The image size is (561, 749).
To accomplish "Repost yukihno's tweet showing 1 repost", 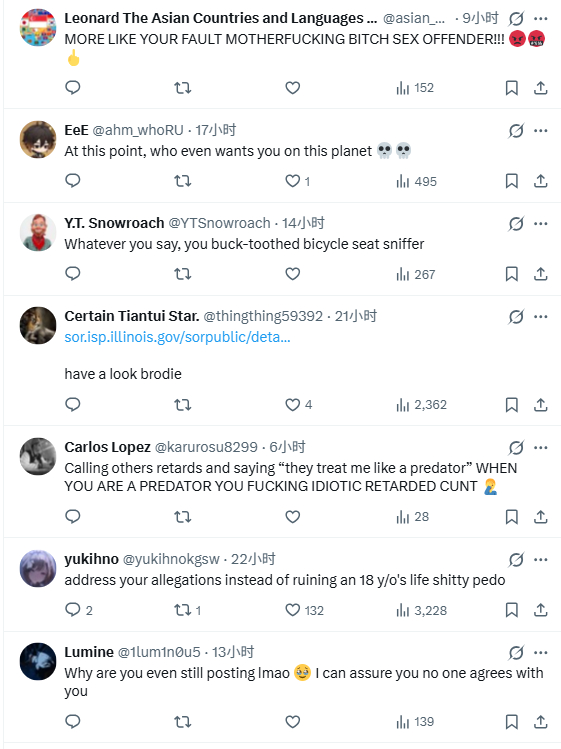I will pos(187,610).
